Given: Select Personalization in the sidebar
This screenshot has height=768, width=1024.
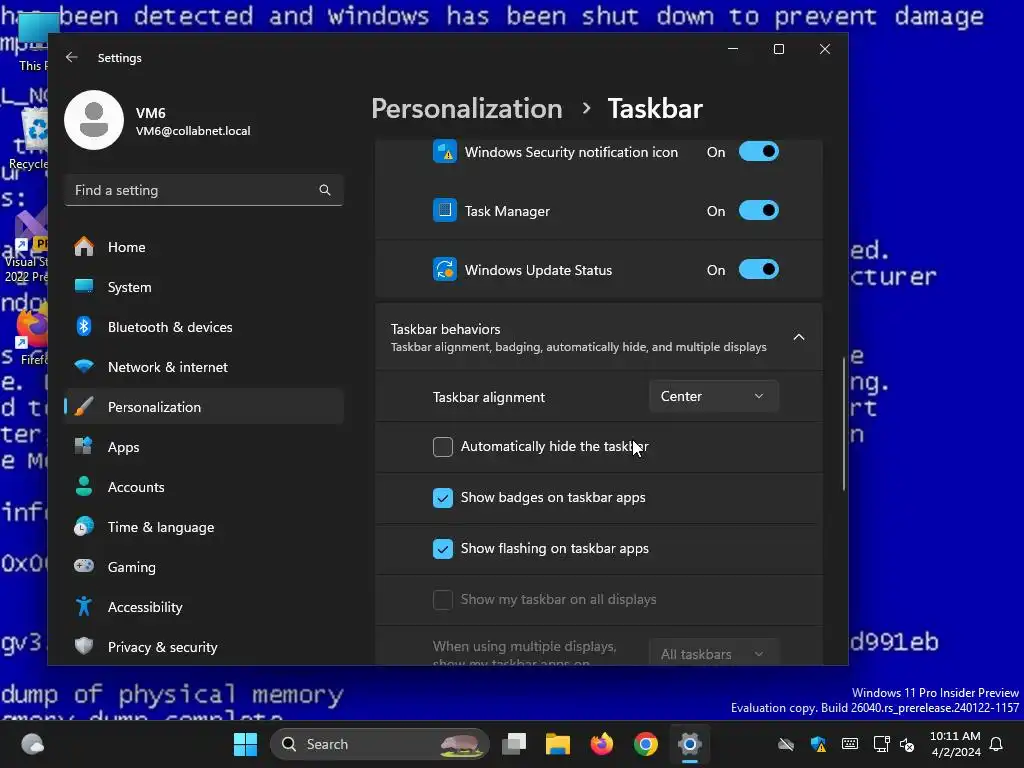Looking at the screenshot, I should click(x=204, y=407).
